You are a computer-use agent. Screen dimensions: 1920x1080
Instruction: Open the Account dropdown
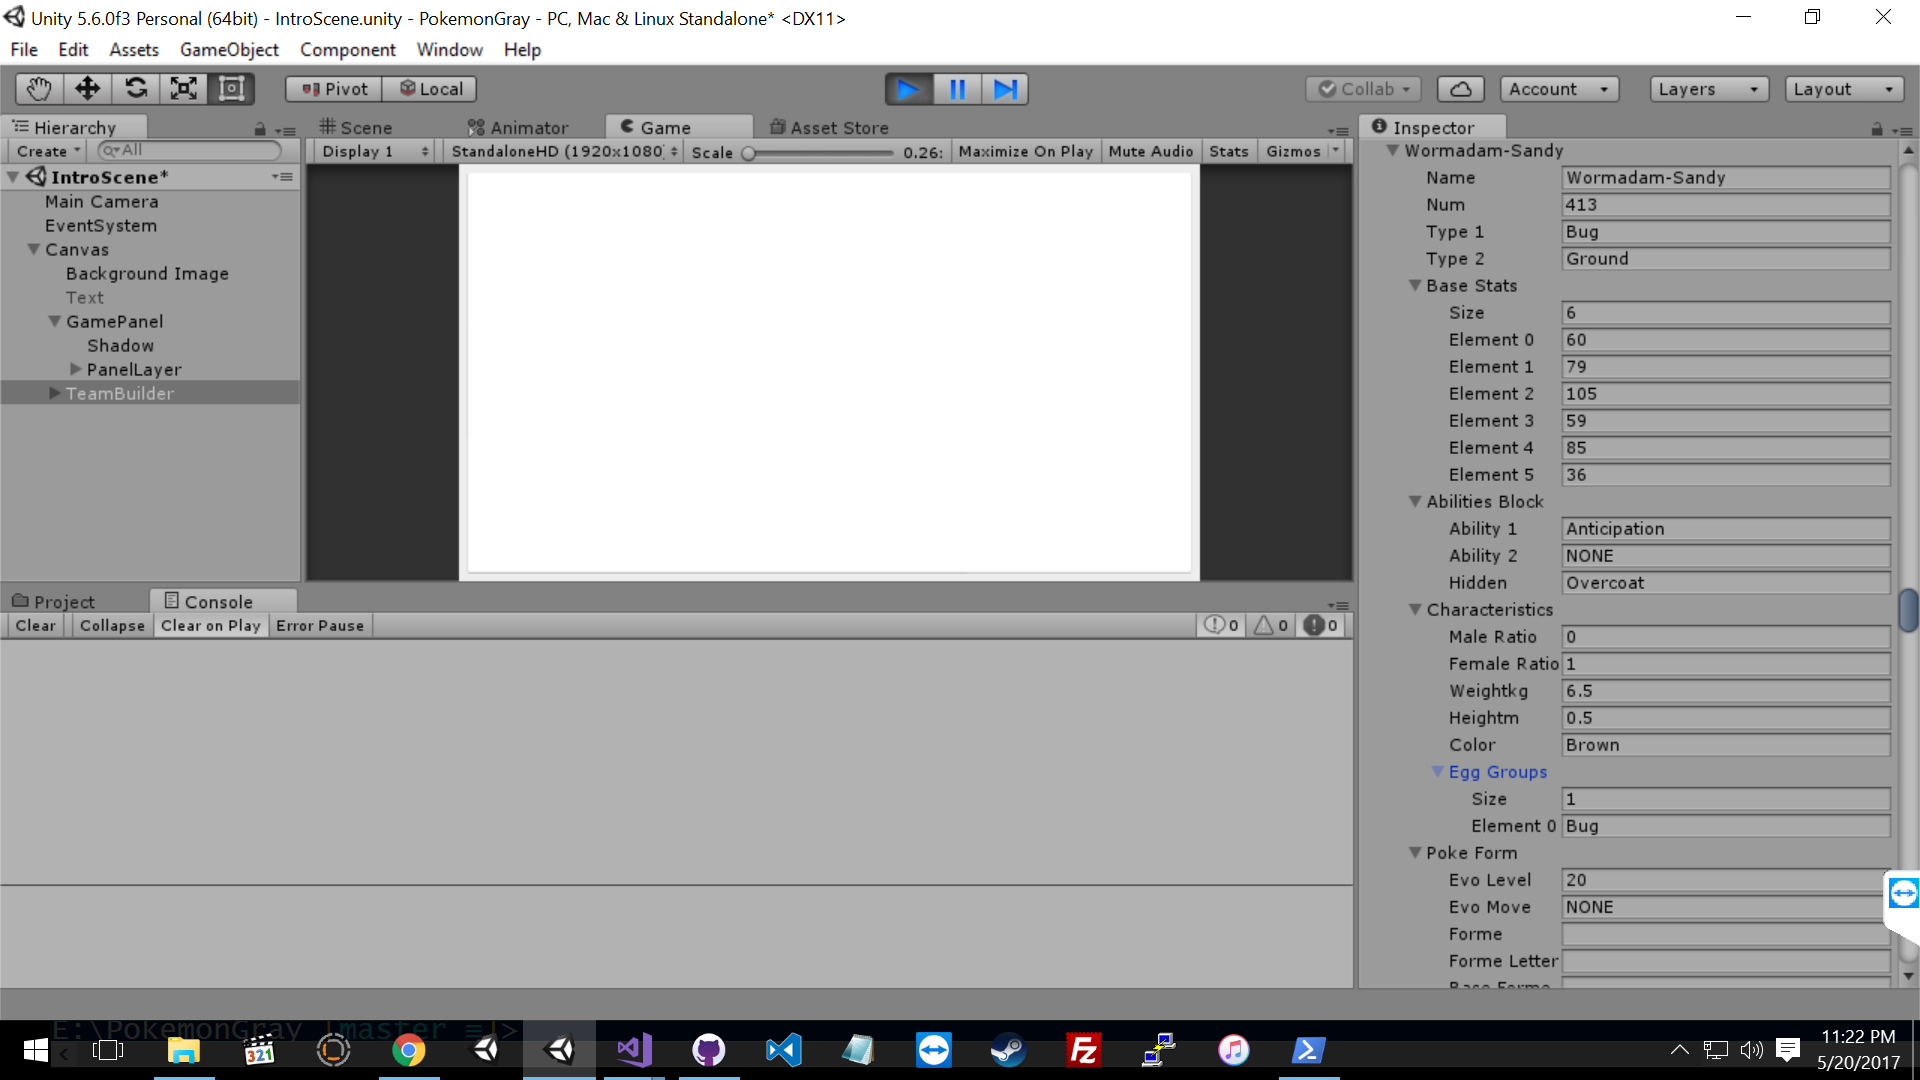pyautogui.click(x=1559, y=89)
